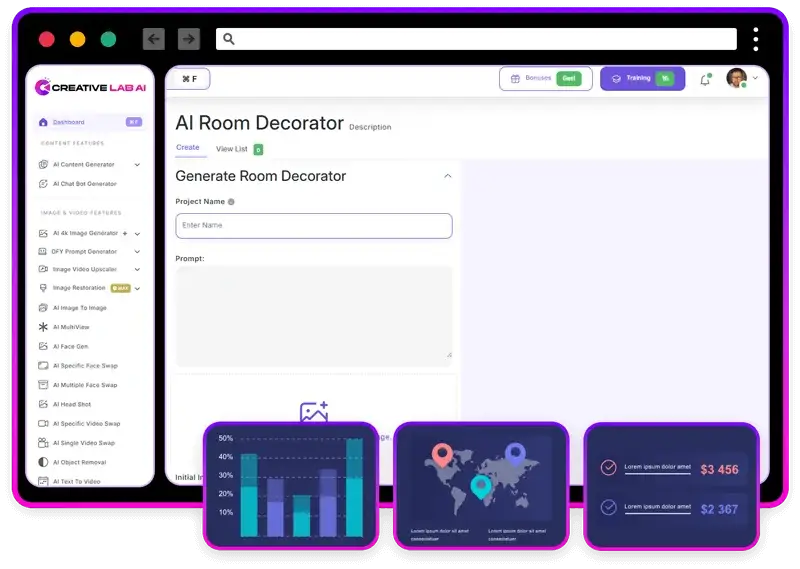Expand the AI Content Generator submenu
The height and width of the screenshot is (569, 800).
137,165
